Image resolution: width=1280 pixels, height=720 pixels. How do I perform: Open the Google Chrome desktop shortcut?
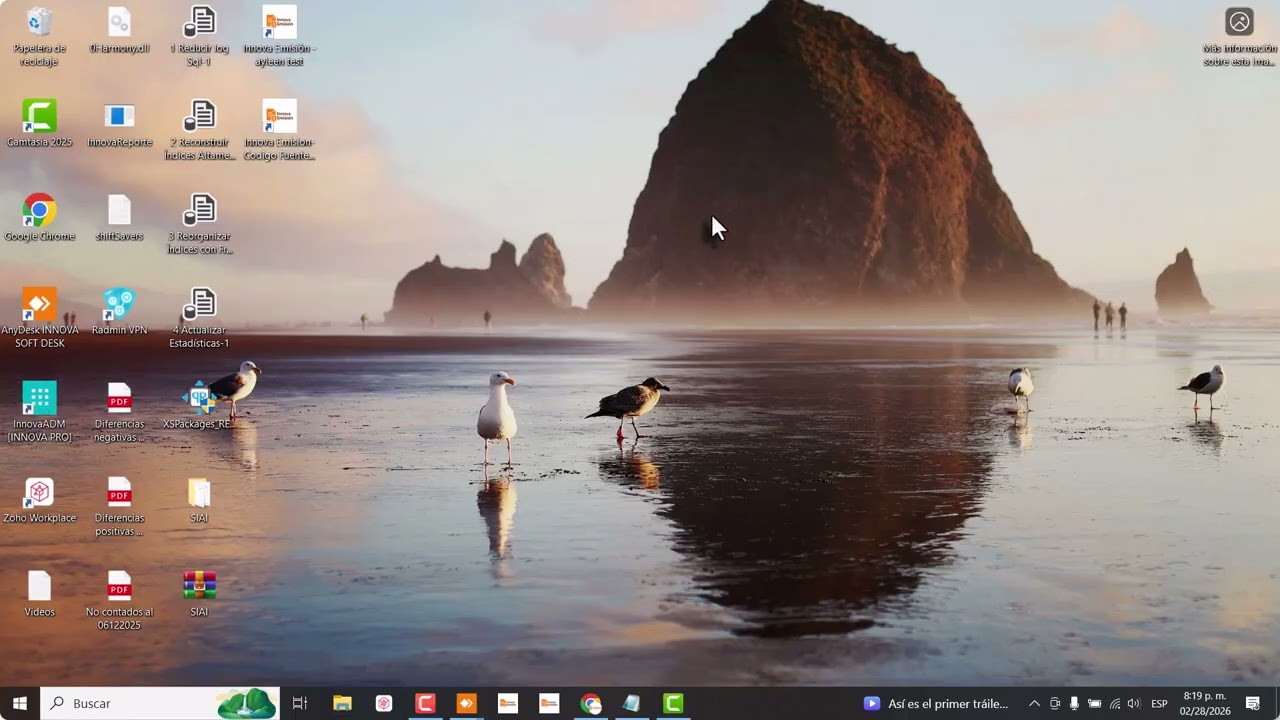click(x=40, y=218)
